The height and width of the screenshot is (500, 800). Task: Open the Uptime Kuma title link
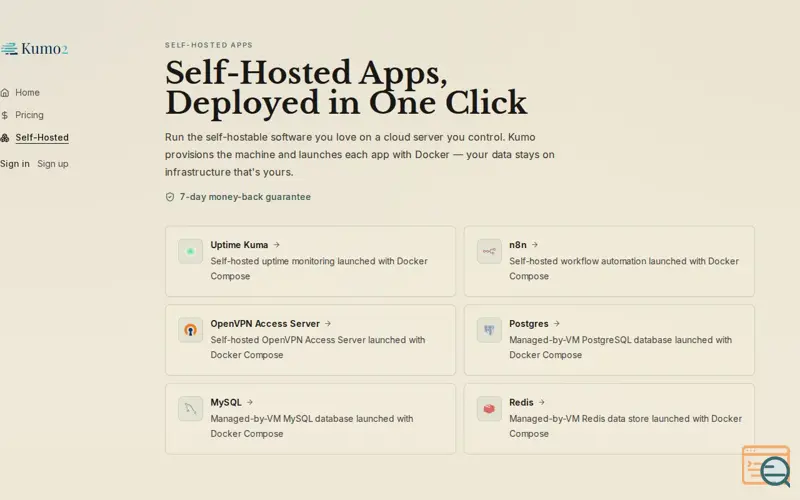239,245
